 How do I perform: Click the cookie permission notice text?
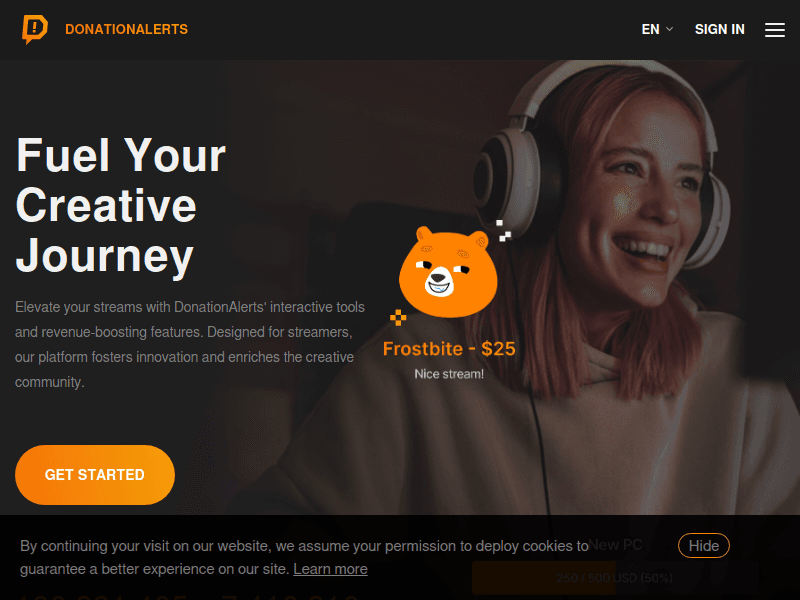[x=305, y=557]
